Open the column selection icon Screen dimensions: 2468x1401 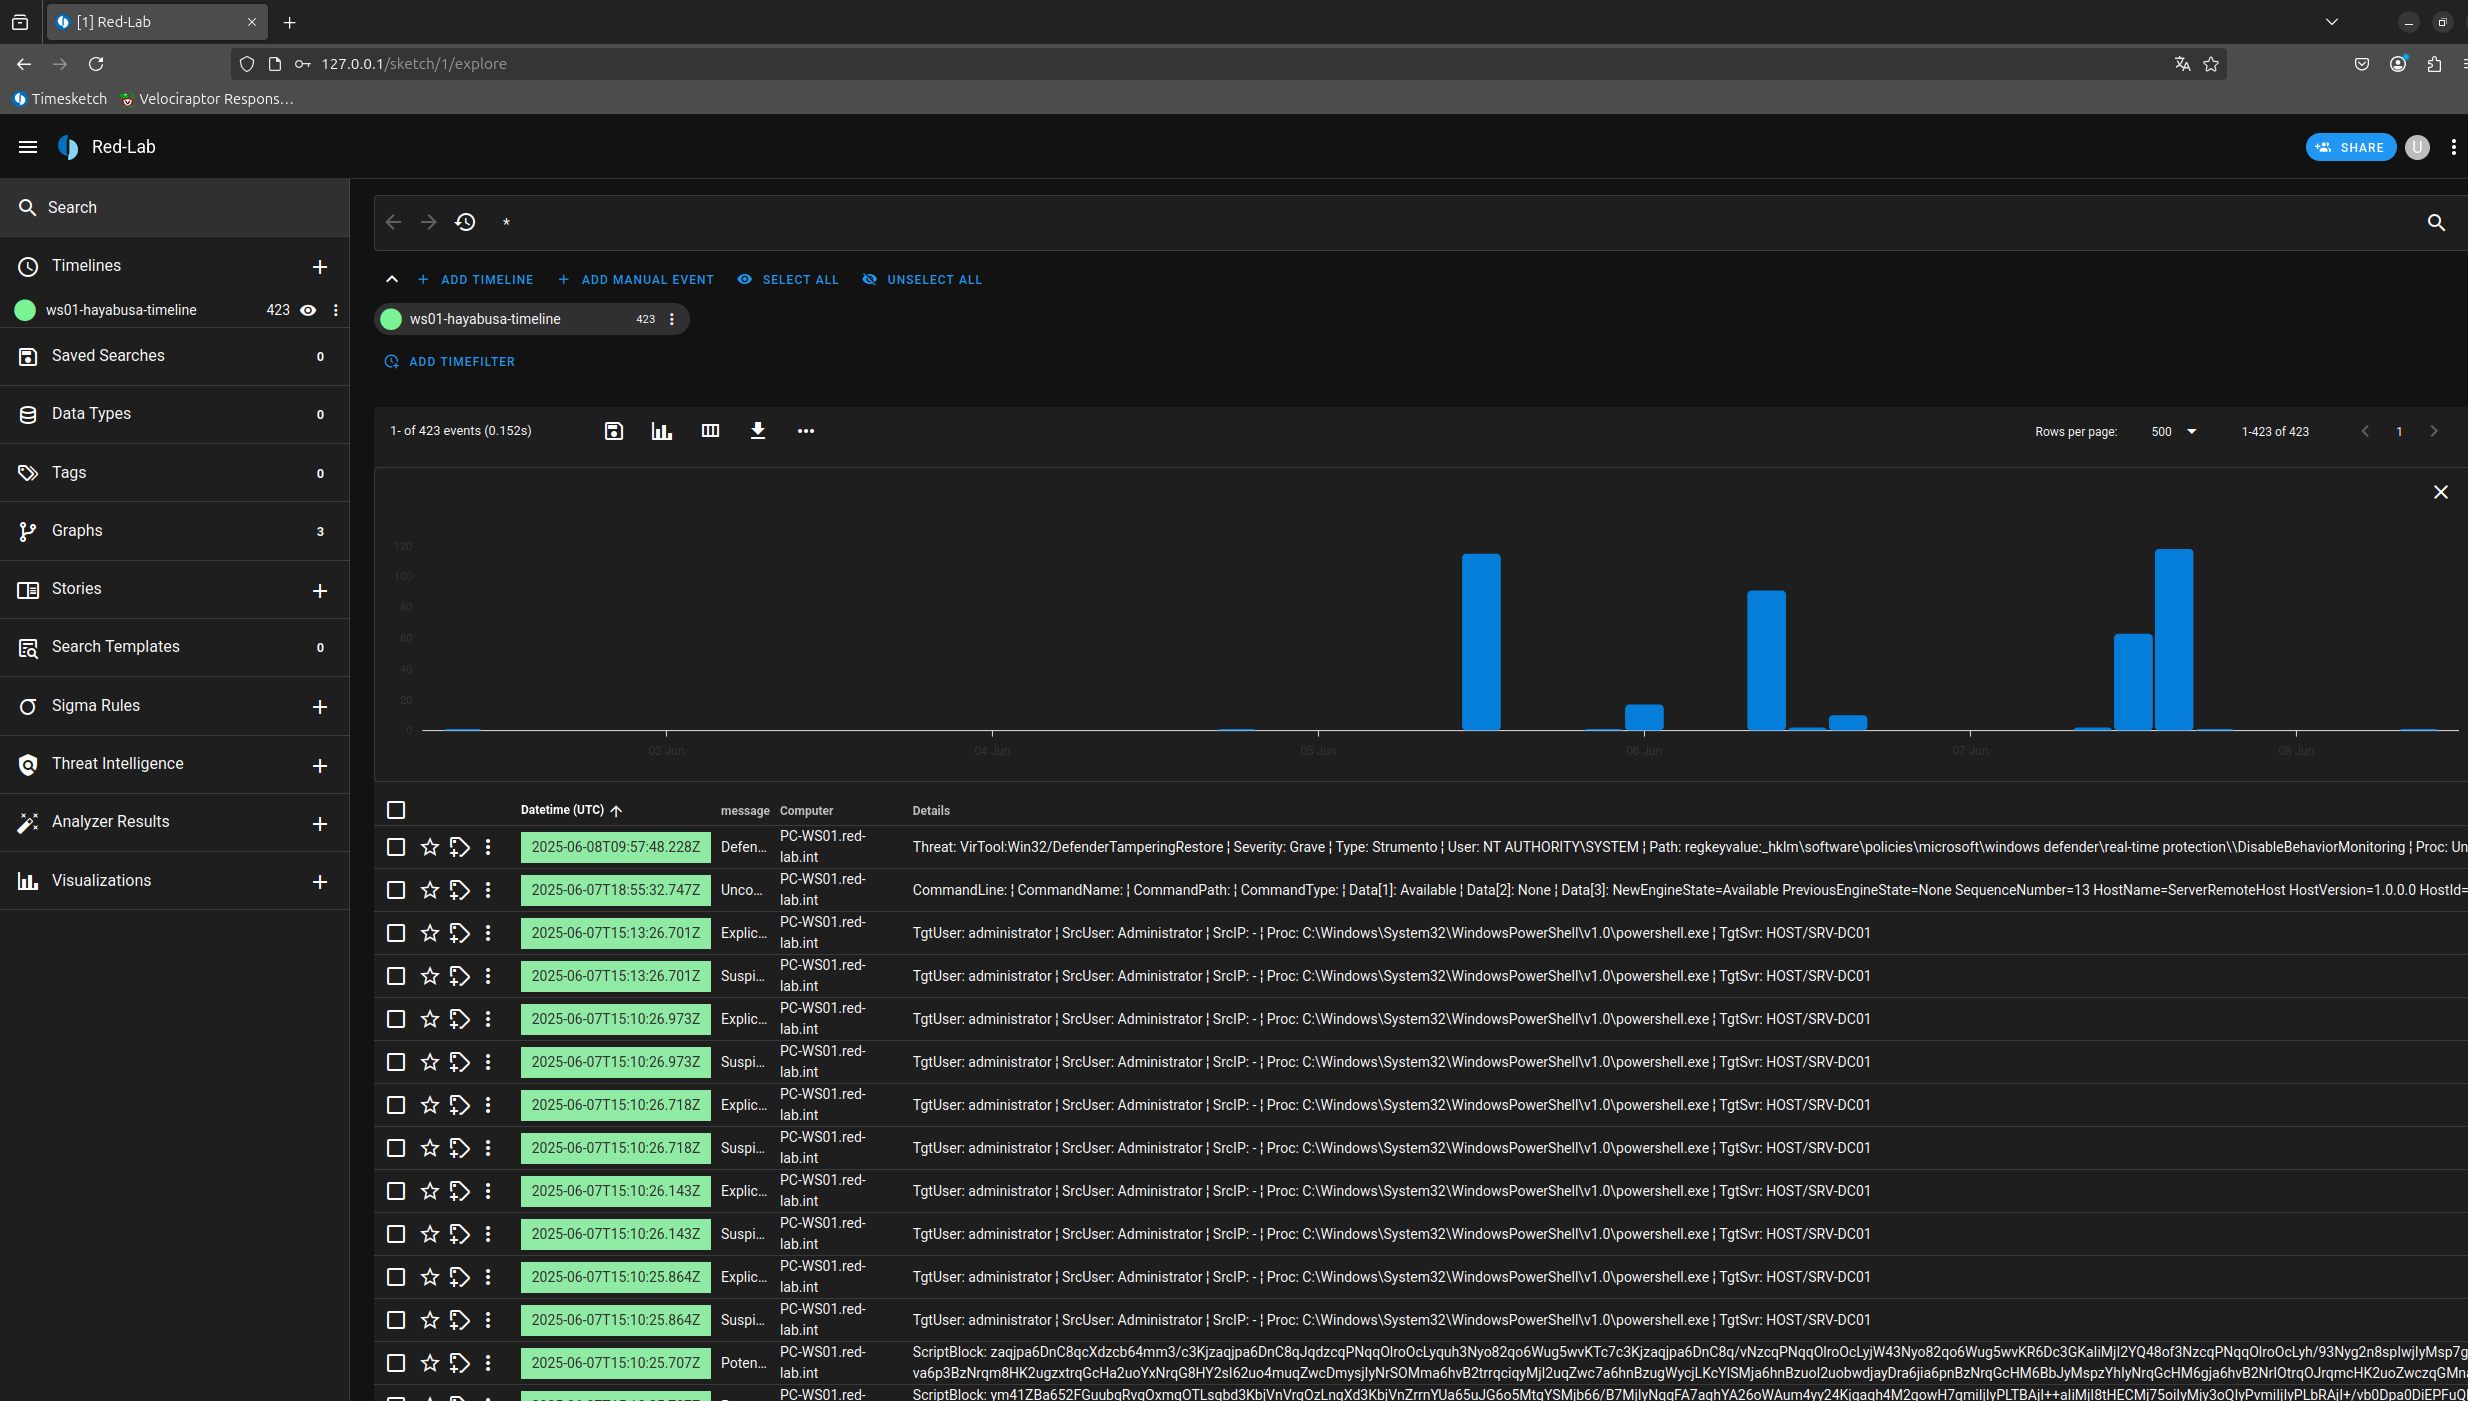coord(710,431)
